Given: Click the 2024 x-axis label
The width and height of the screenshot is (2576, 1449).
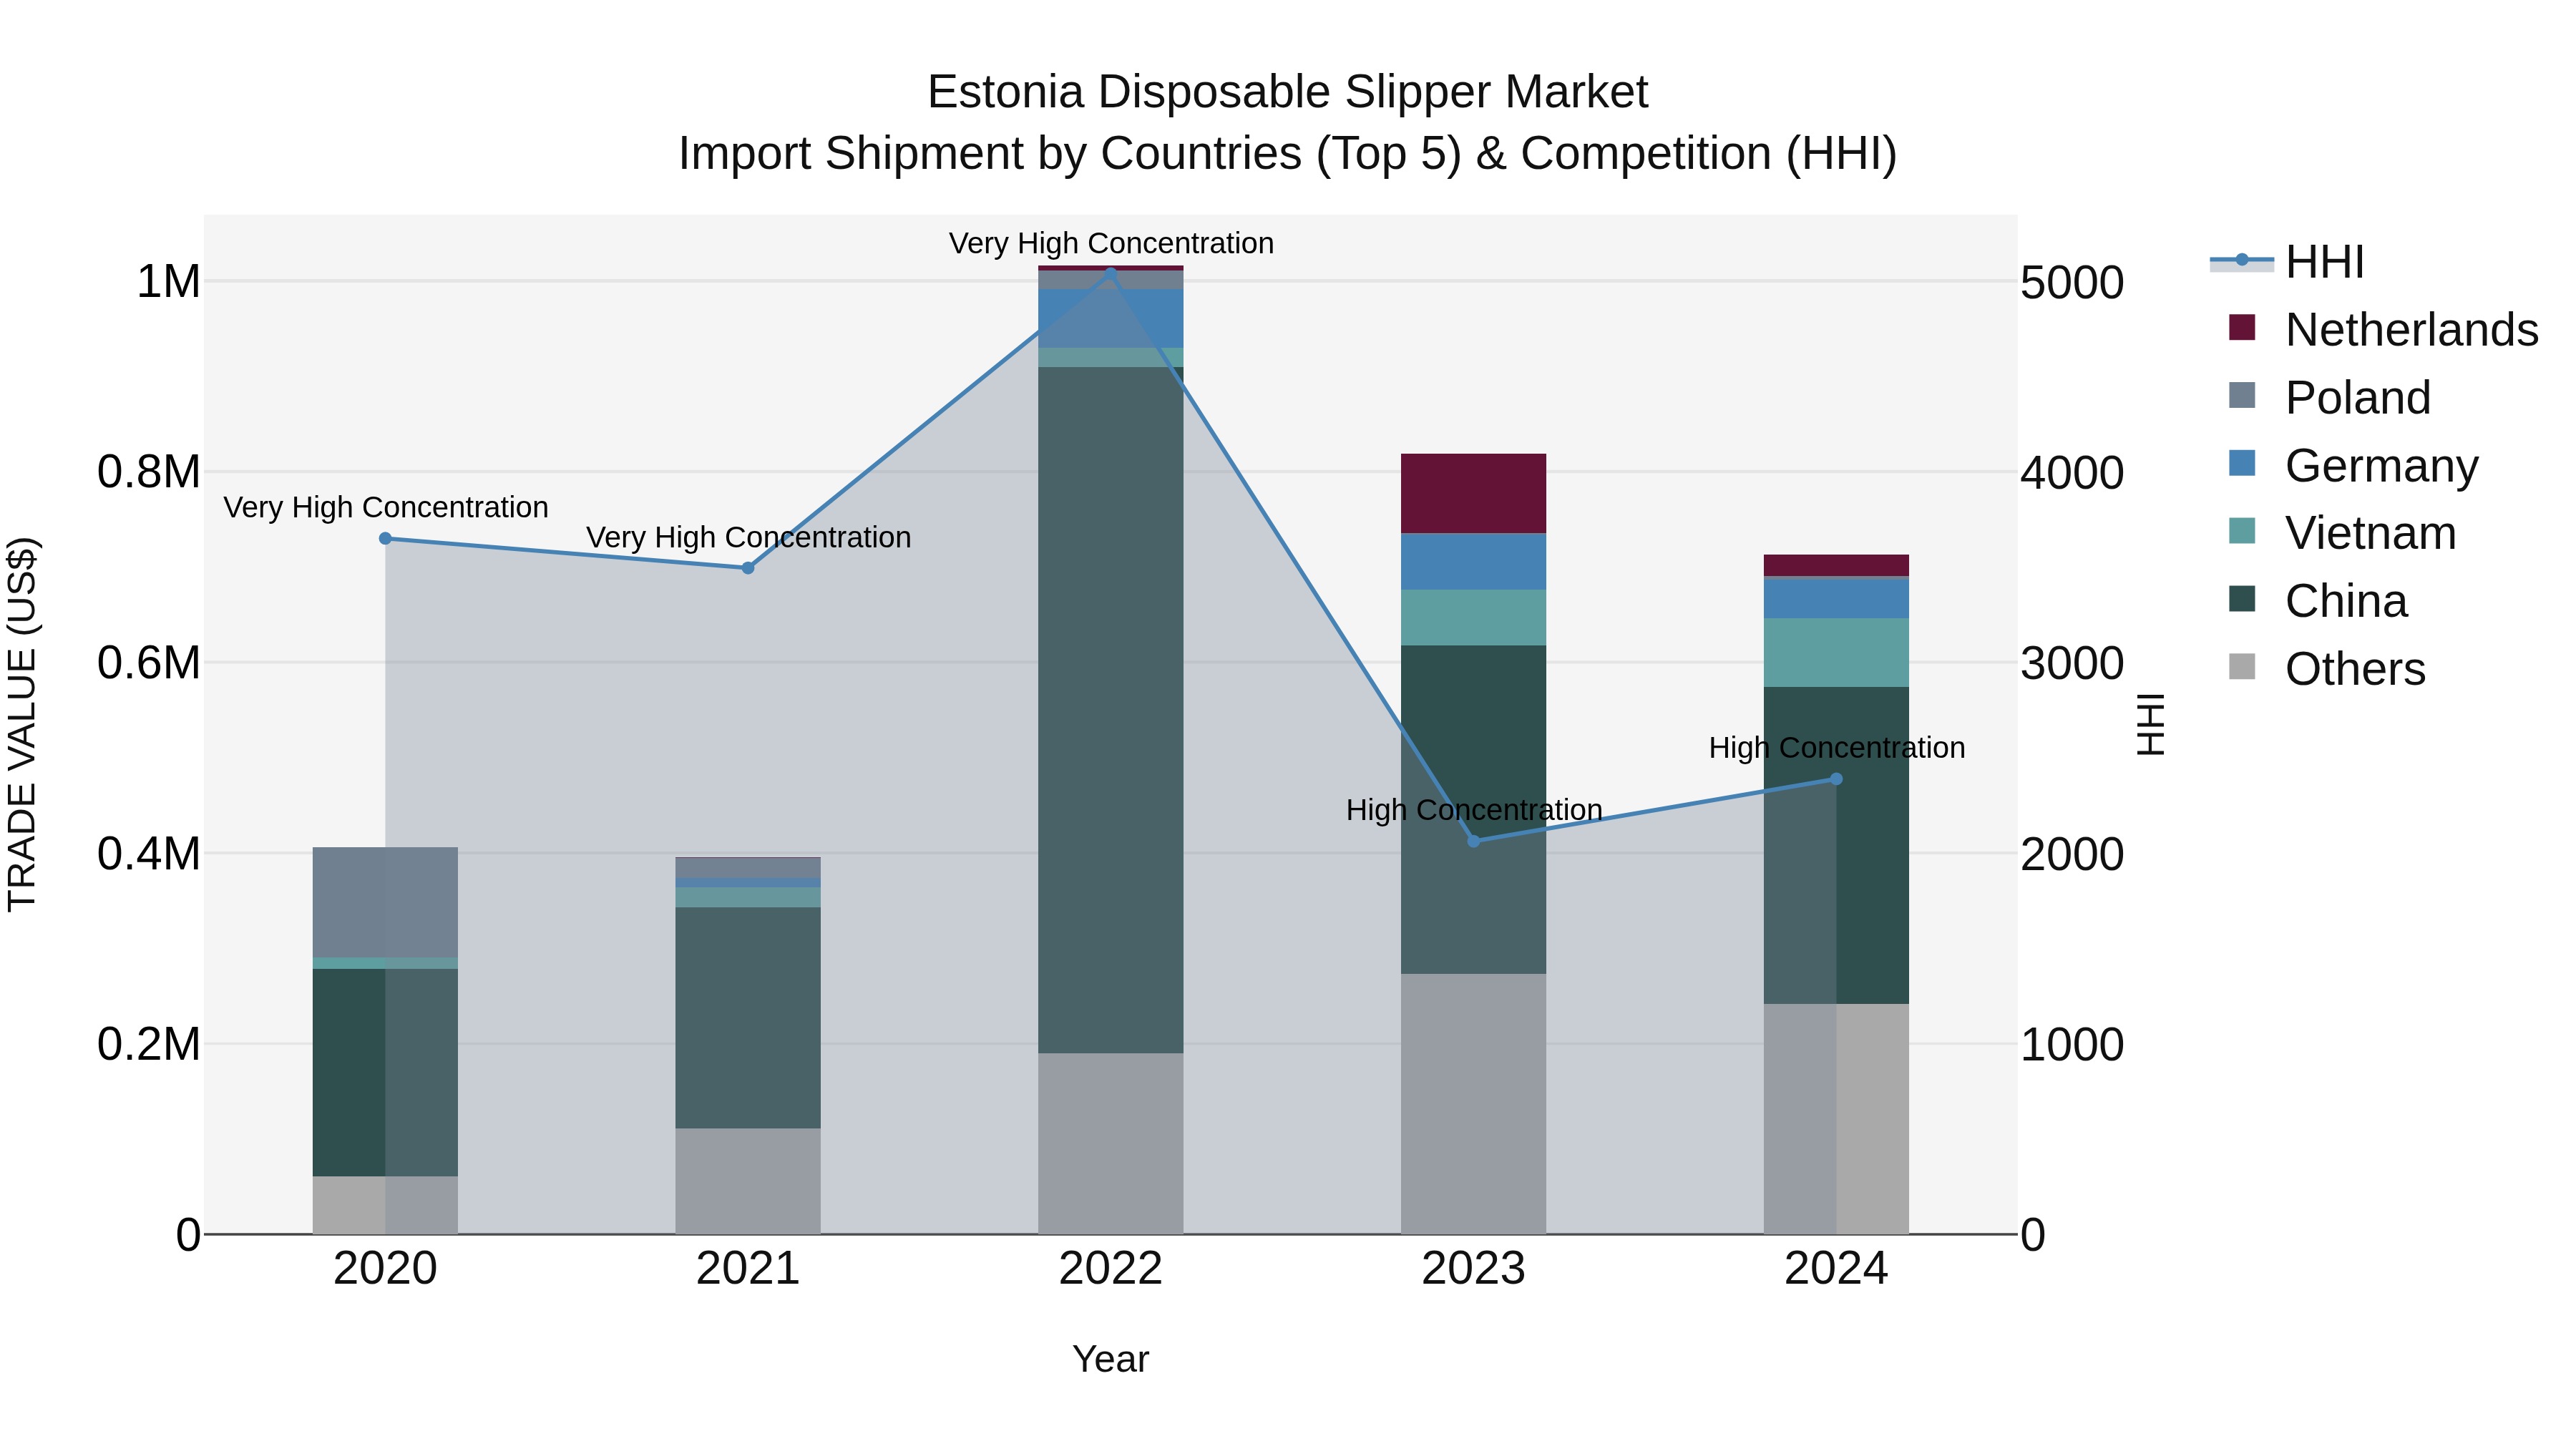Looking at the screenshot, I should [x=1836, y=1269].
